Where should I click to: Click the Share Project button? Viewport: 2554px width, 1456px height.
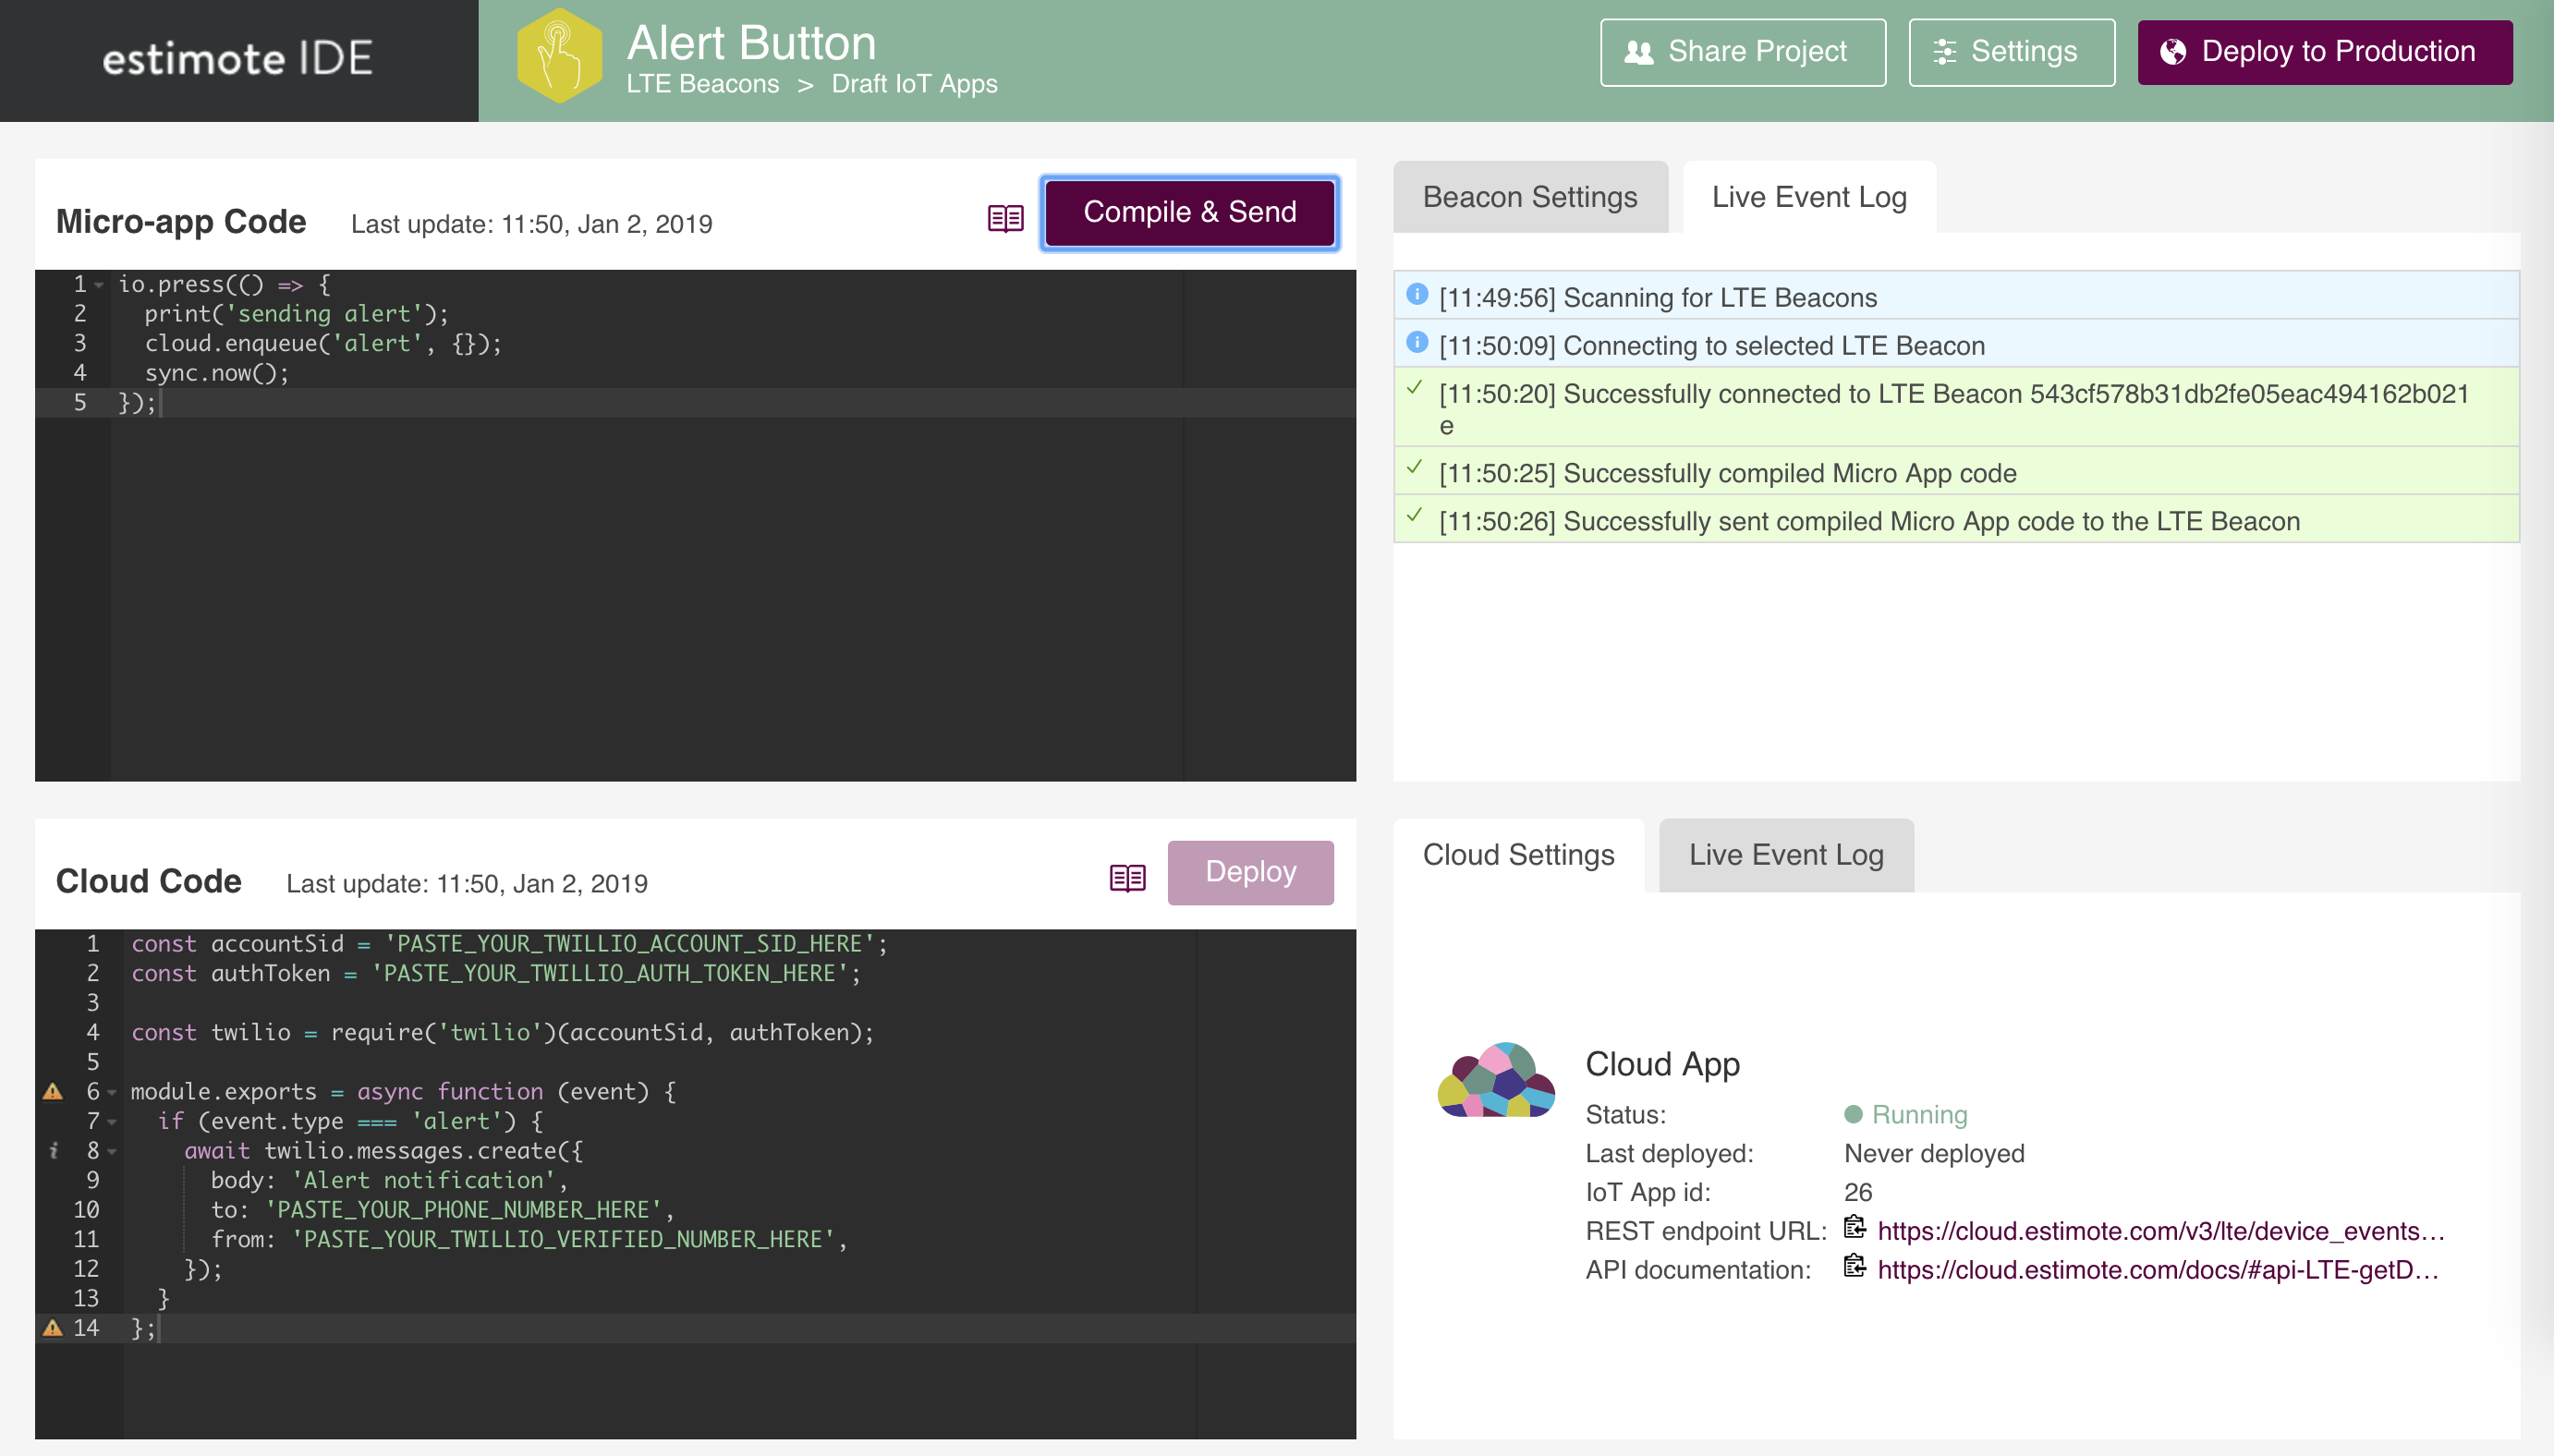click(x=1742, y=52)
